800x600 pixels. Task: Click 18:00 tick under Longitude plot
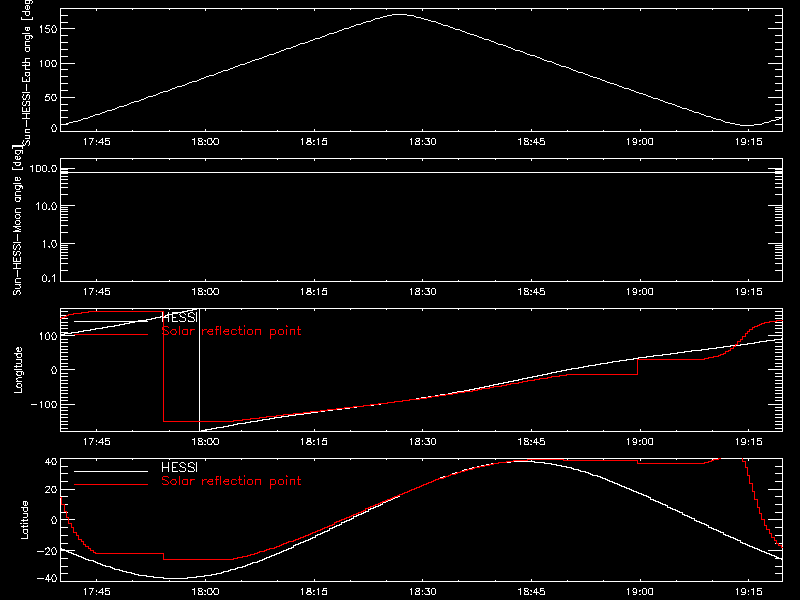205,442
